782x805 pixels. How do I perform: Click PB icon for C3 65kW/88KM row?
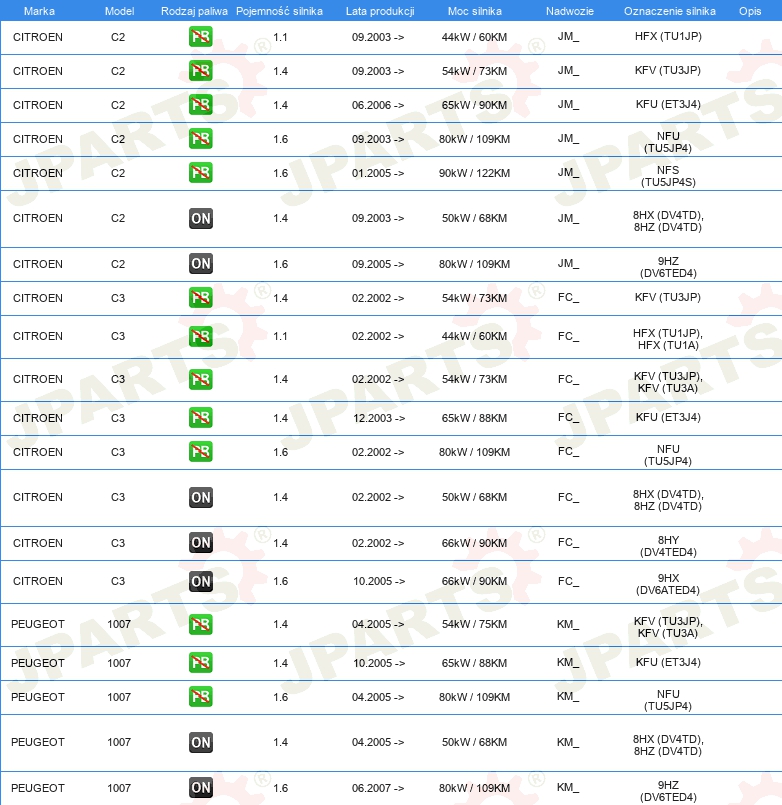200,418
